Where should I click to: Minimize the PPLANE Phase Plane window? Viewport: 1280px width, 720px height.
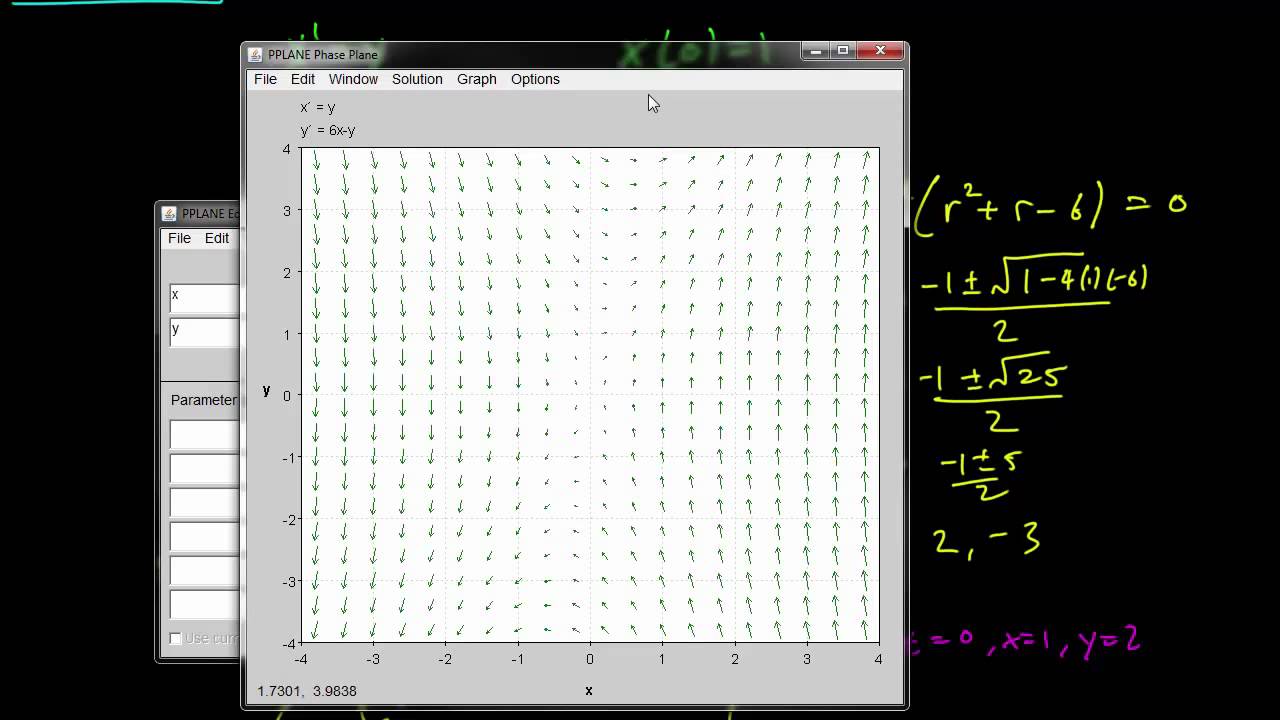(817, 50)
